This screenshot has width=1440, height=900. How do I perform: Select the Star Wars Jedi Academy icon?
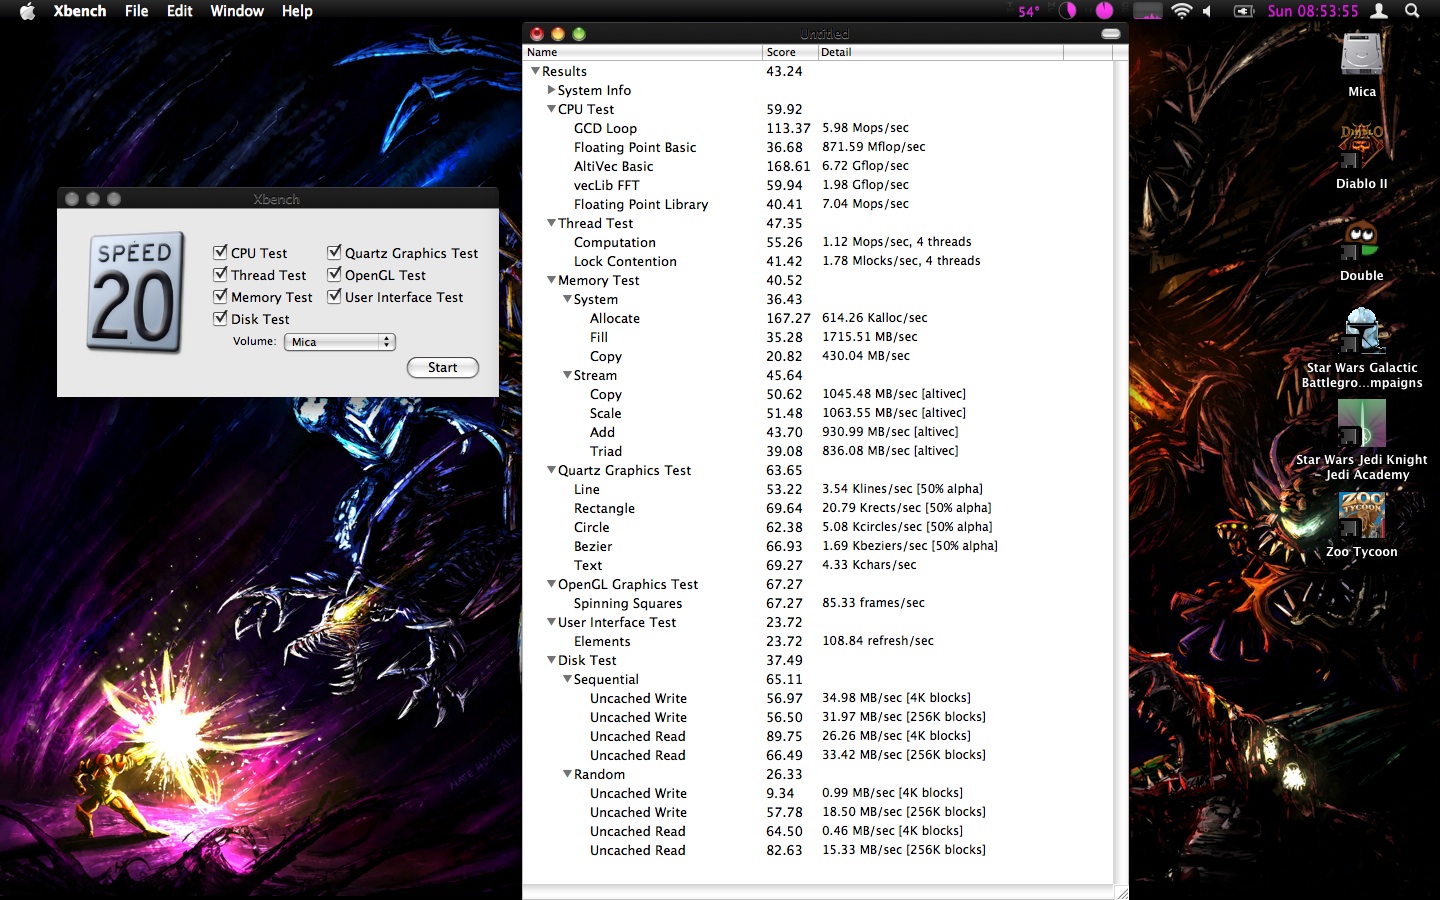click(1361, 424)
